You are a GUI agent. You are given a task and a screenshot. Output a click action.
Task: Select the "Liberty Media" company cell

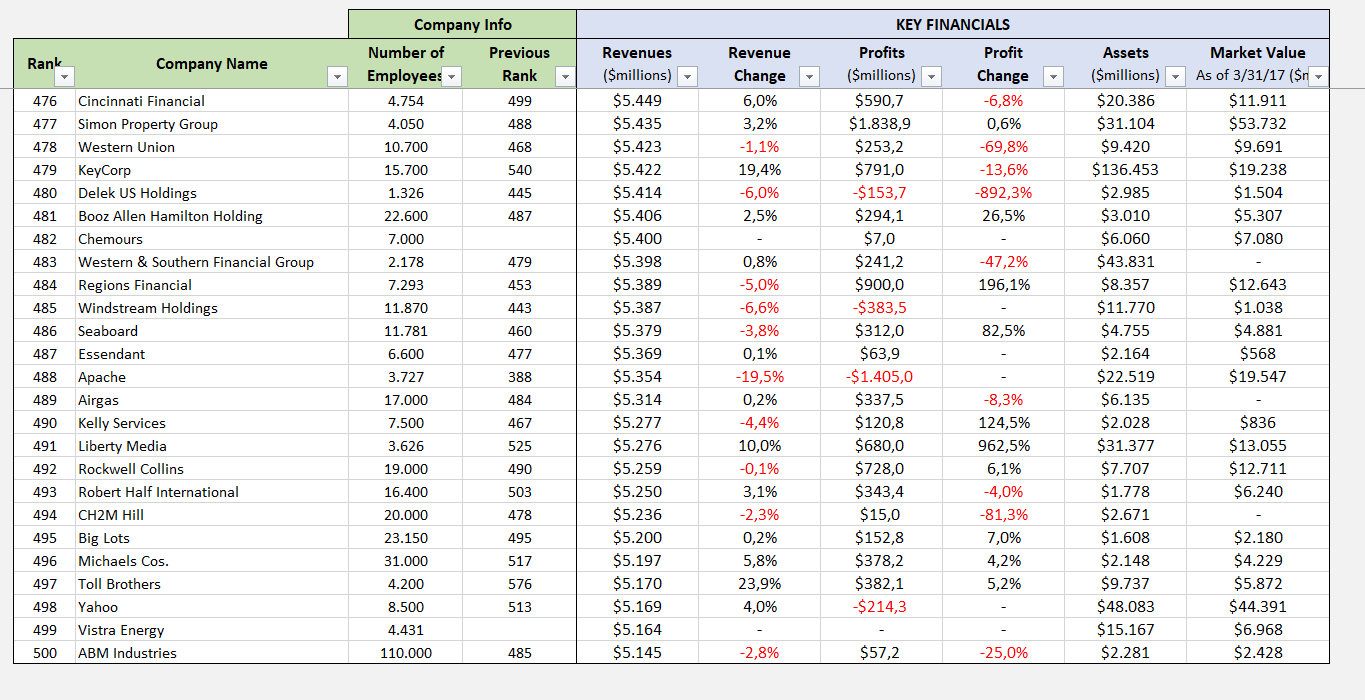212,446
